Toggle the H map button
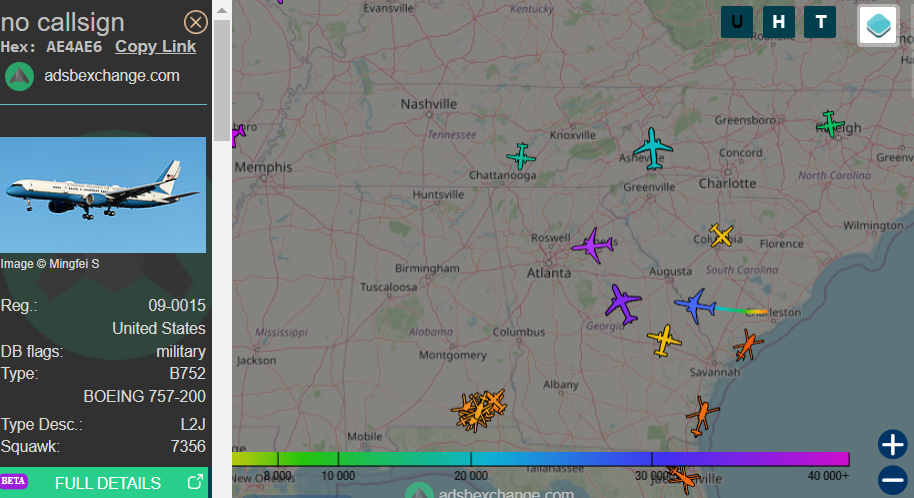This screenshot has height=498, width=914. 778,22
